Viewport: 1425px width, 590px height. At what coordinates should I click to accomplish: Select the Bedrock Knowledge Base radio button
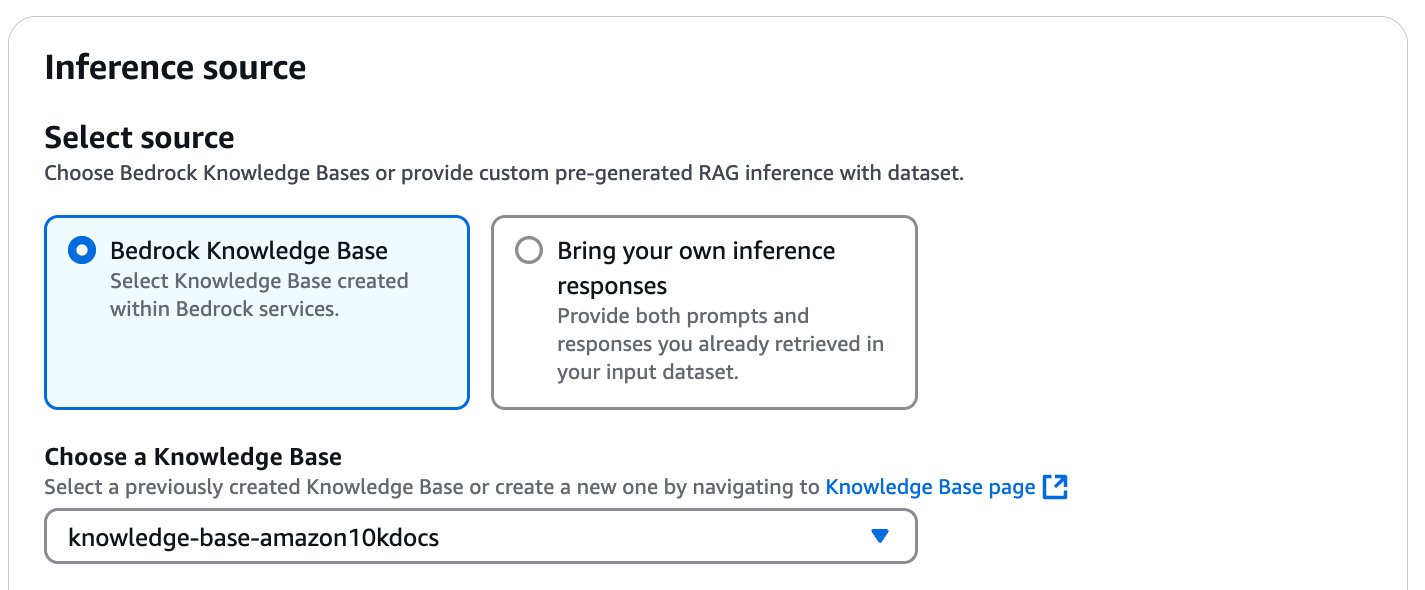tap(82, 250)
